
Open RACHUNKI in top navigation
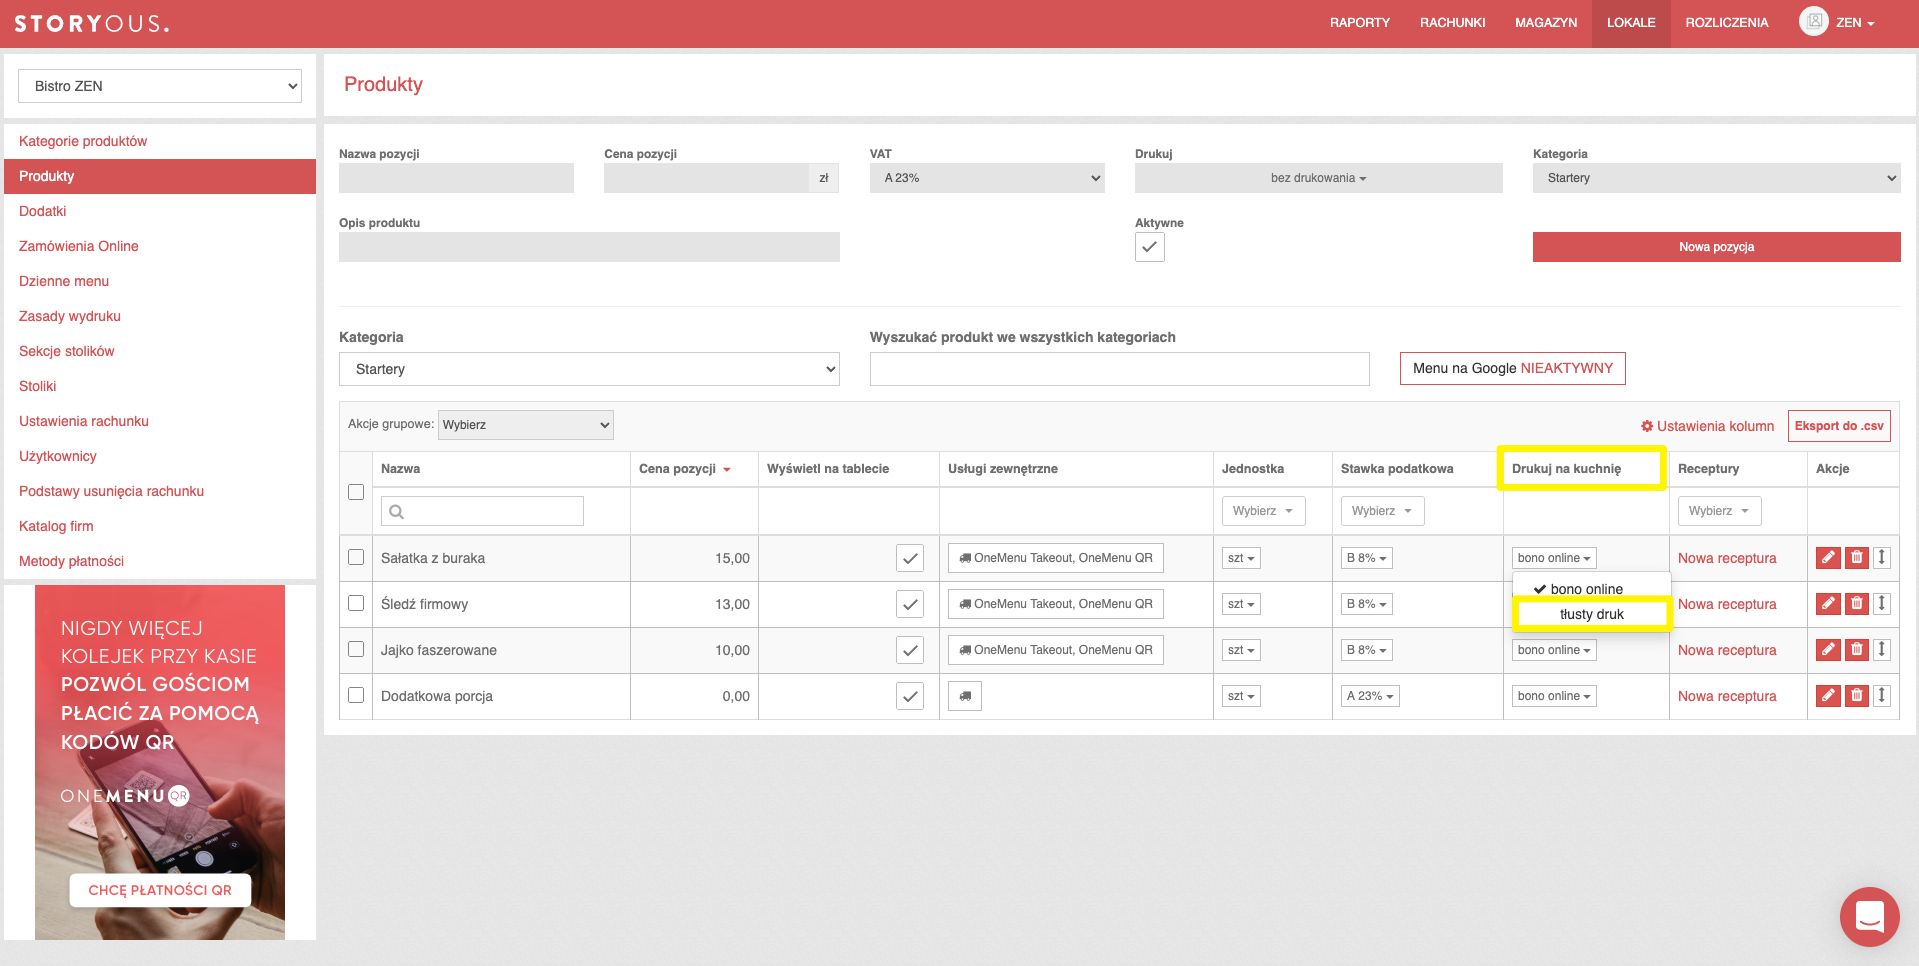[x=1452, y=23]
